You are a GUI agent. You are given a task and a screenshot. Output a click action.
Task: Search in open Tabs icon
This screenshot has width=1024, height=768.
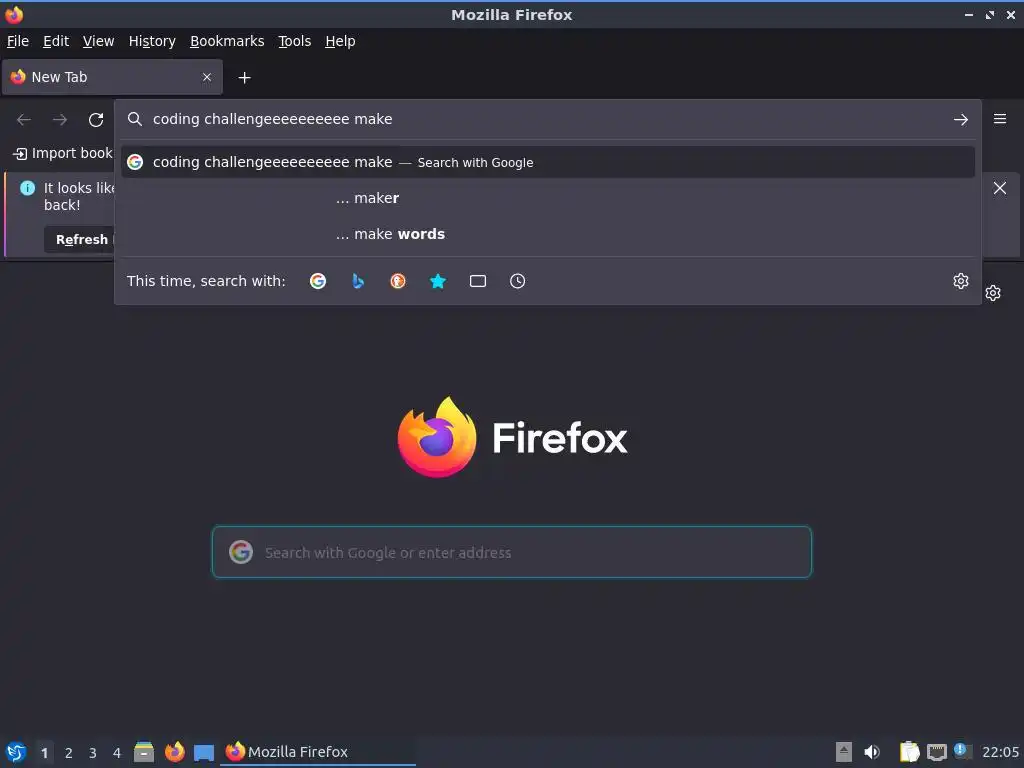coord(478,281)
